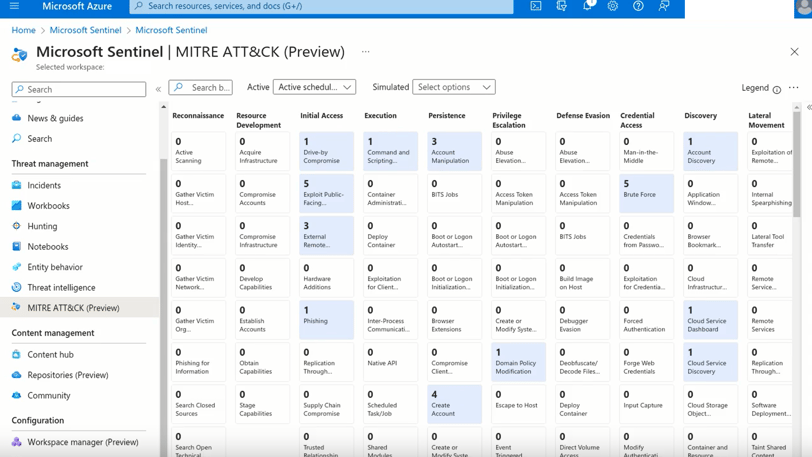This screenshot has height=457, width=812.
Task: Open the Azure portal hamburger menu
Action: coord(14,6)
